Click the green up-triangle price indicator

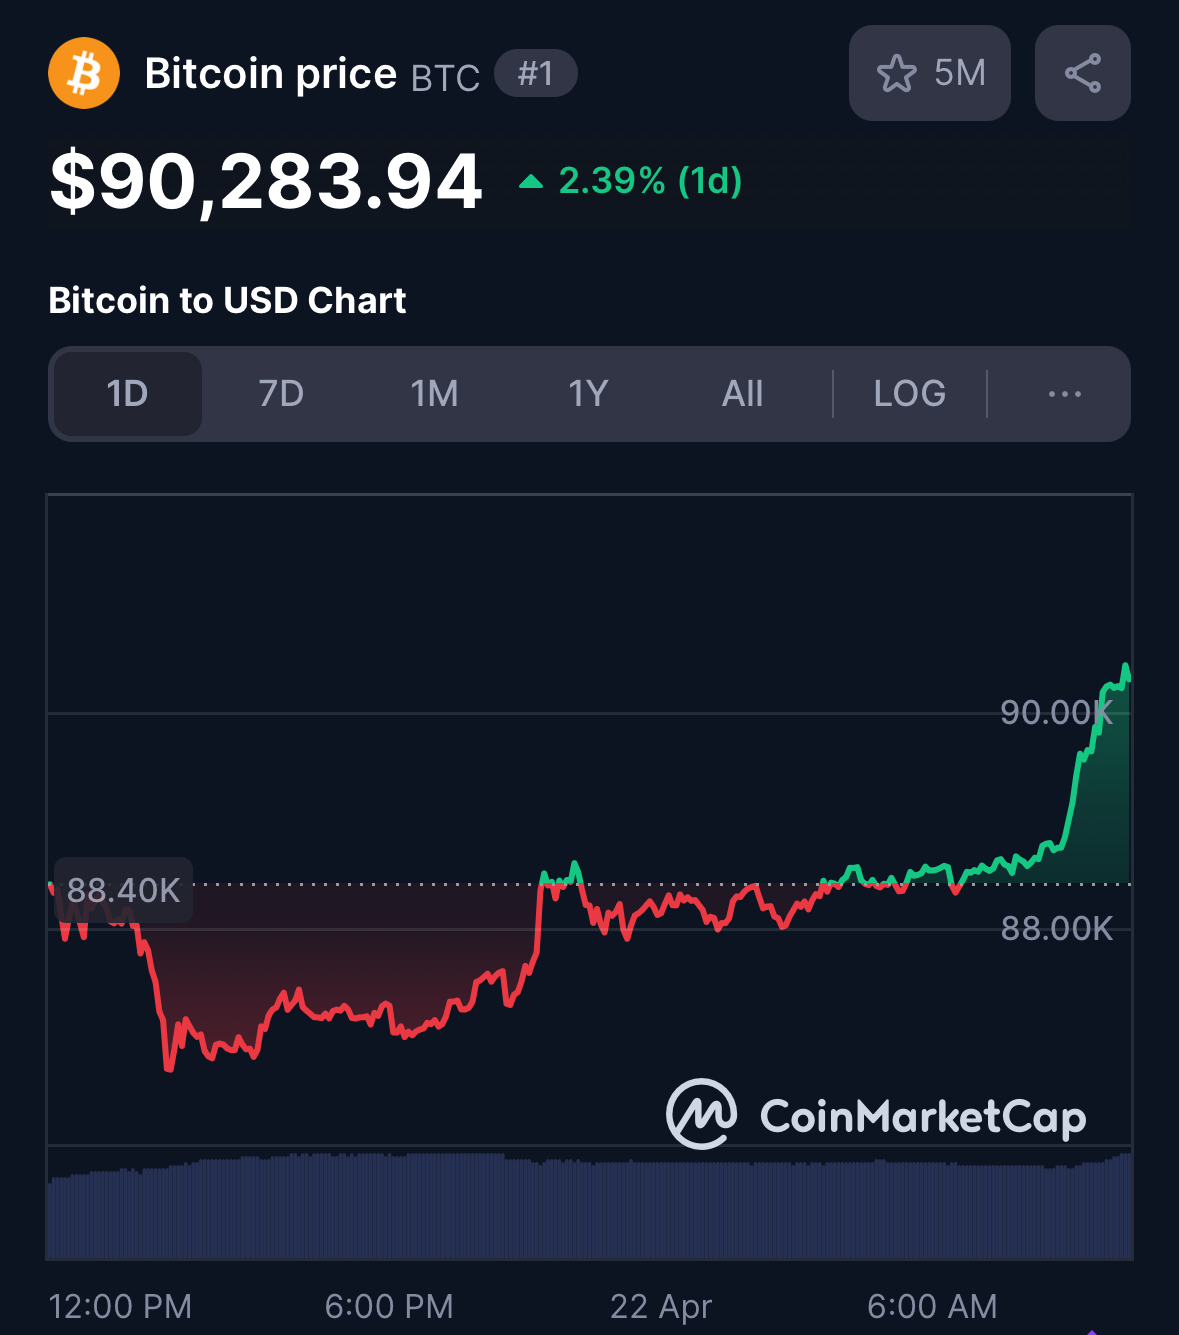click(x=531, y=181)
